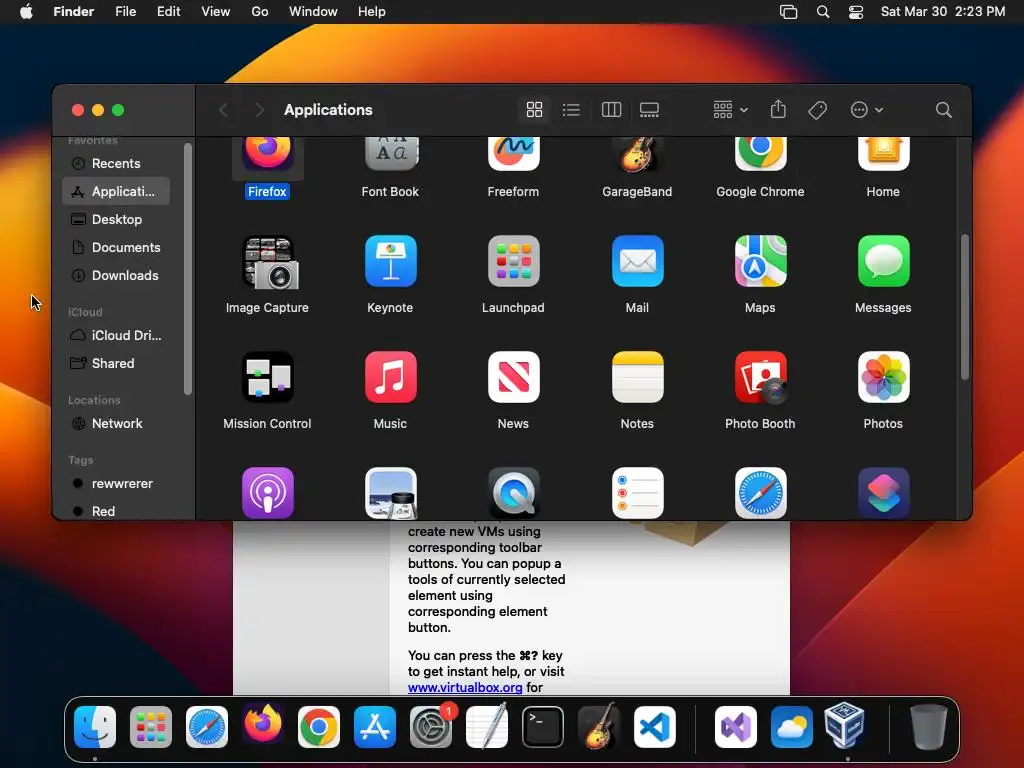Open Terminal from the Dock
This screenshot has width=1024, height=768.
543,727
